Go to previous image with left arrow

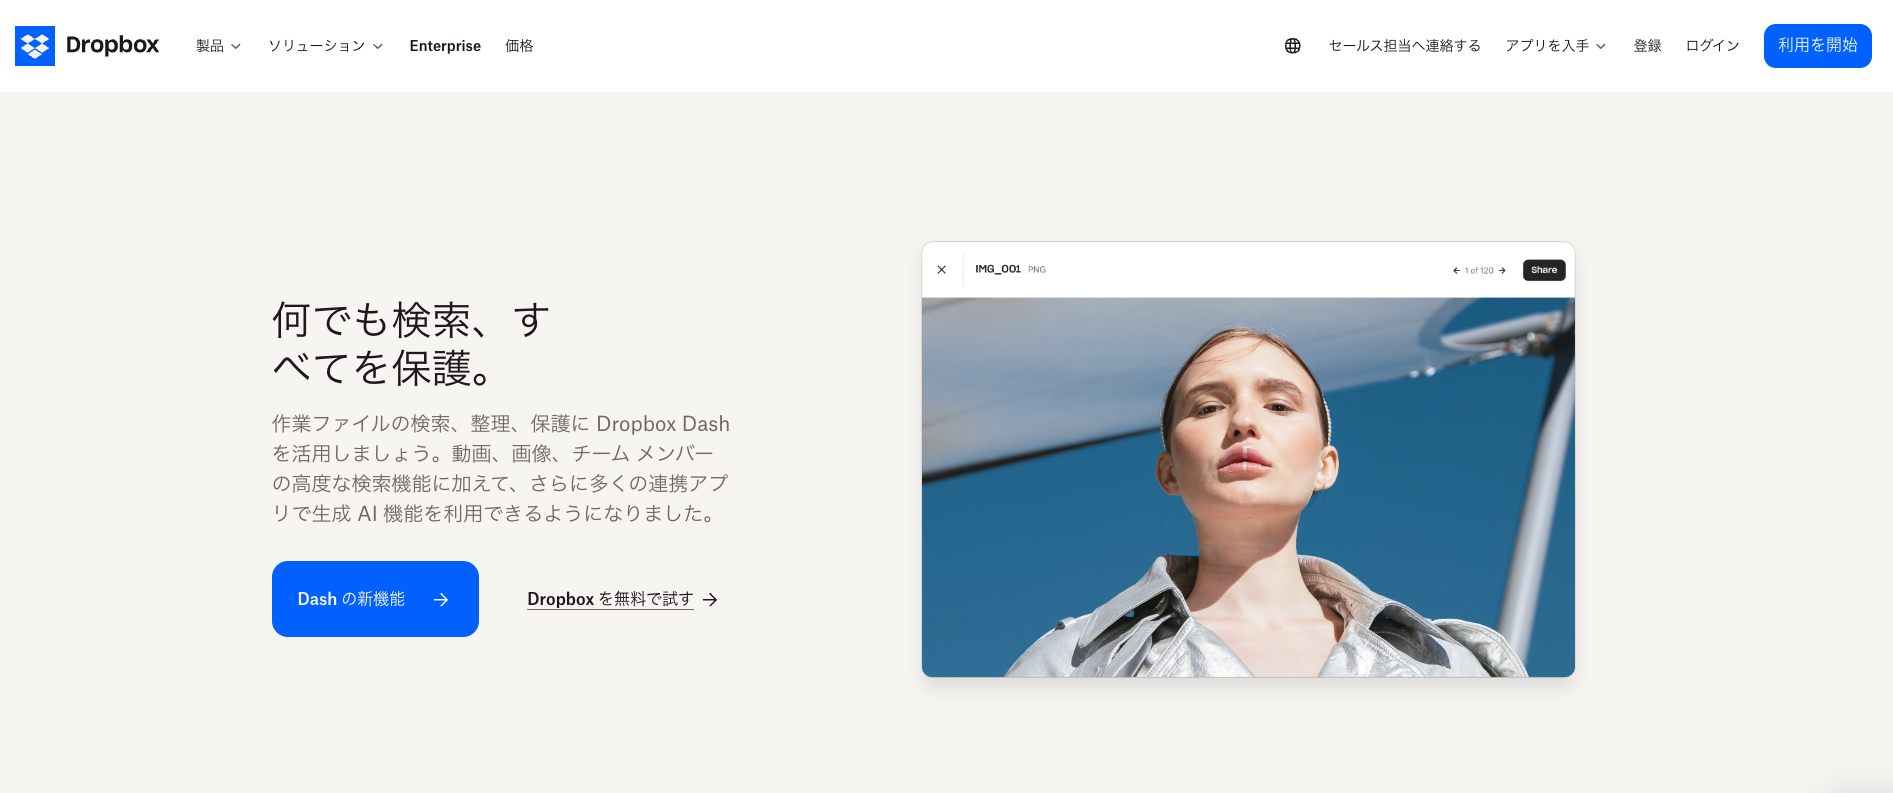[1457, 270]
